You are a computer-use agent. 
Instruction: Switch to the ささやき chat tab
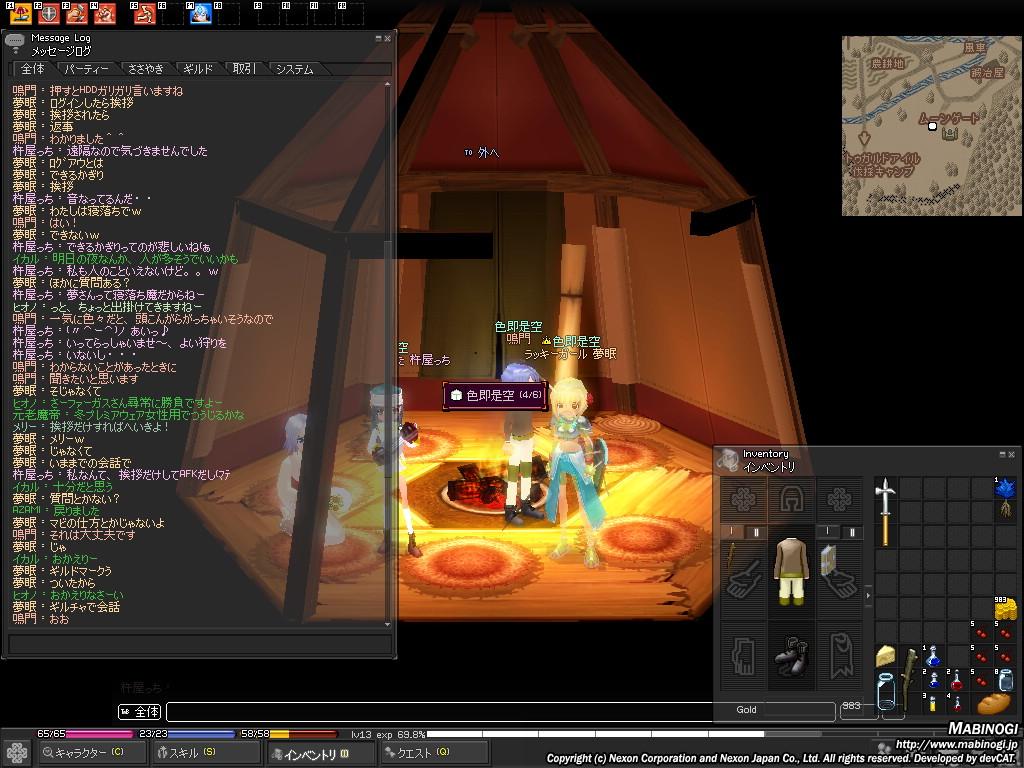(146, 69)
